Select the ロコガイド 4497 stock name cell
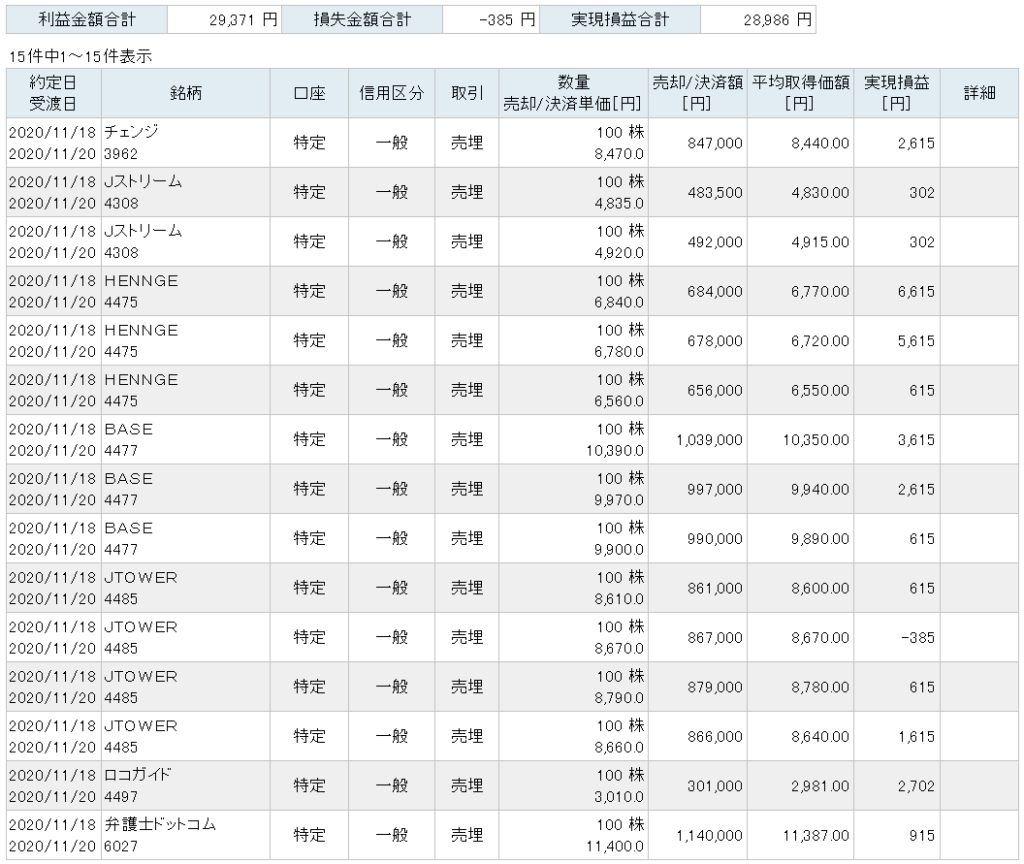The height and width of the screenshot is (864, 1024). [x=185, y=786]
